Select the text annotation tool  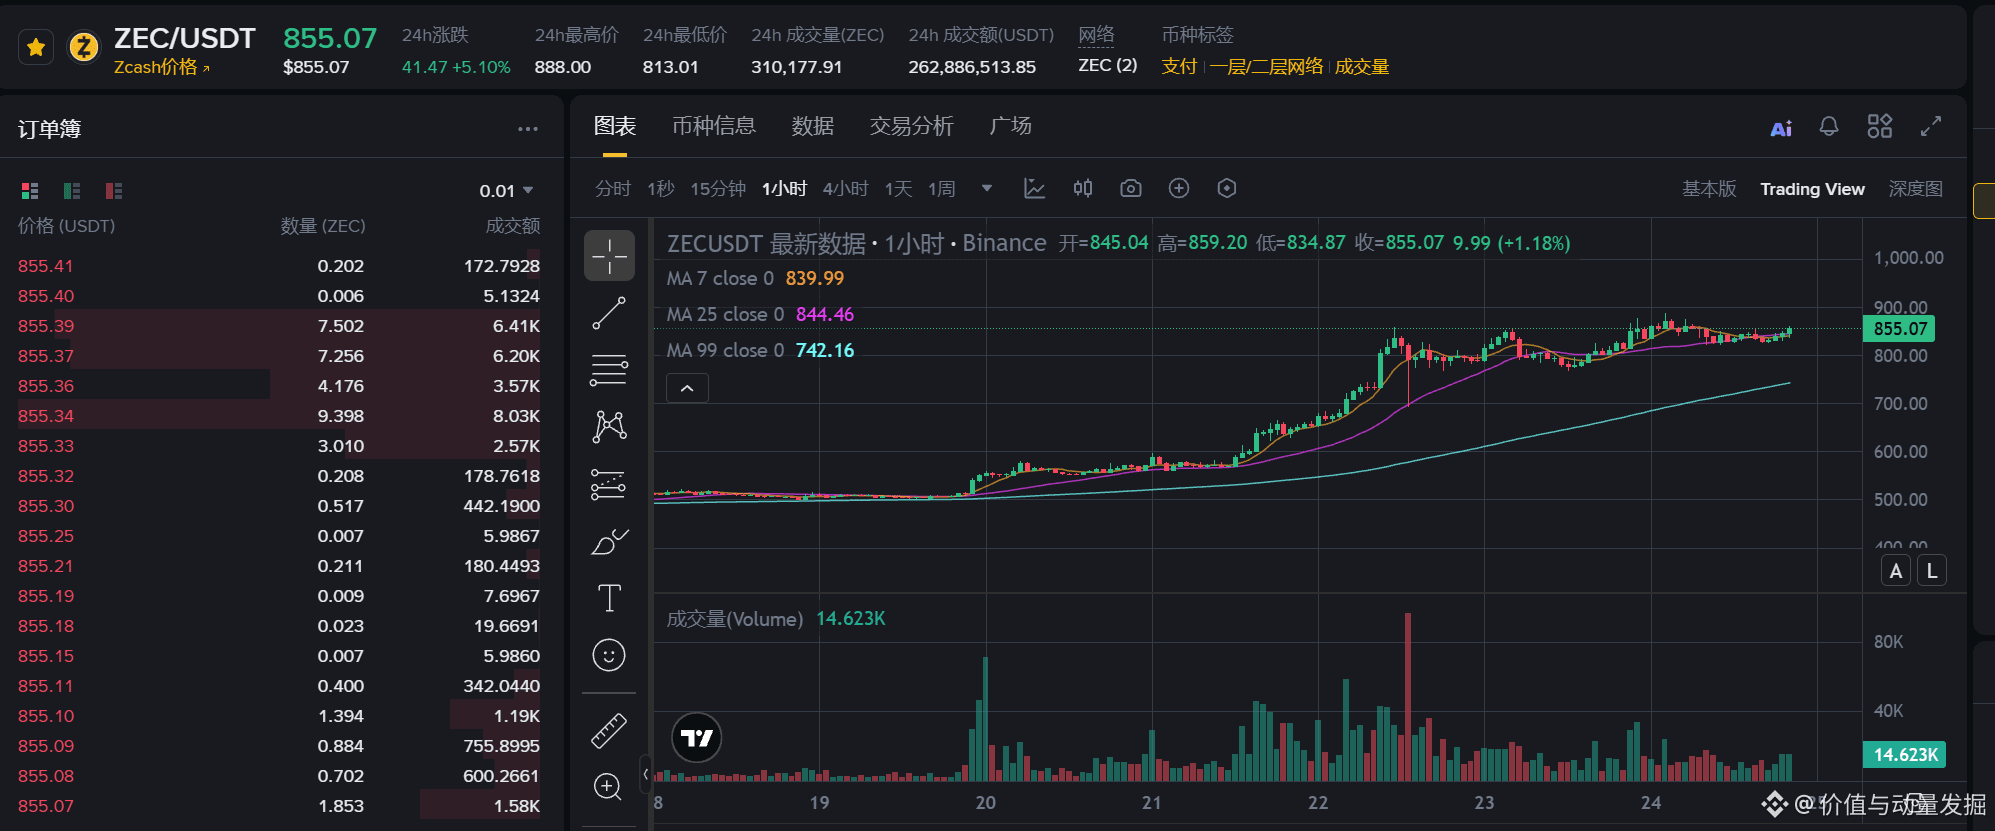tap(609, 598)
